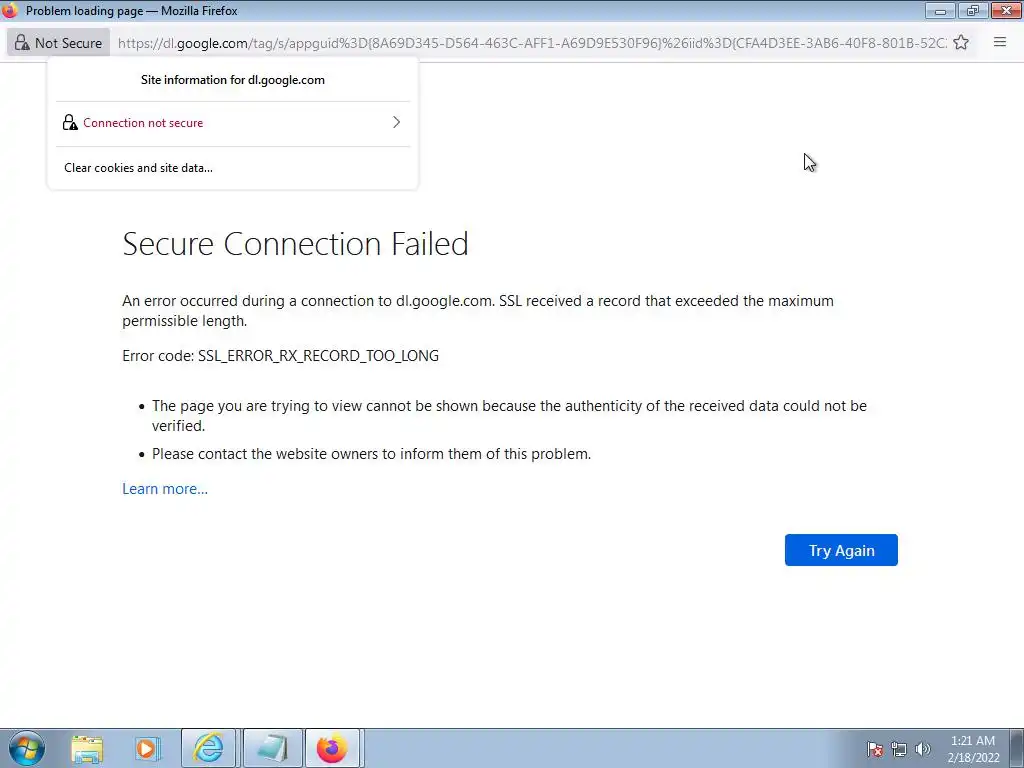The image size is (1024, 768).
Task: Expand the Connection not secure details arrow
Action: click(396, 123)
